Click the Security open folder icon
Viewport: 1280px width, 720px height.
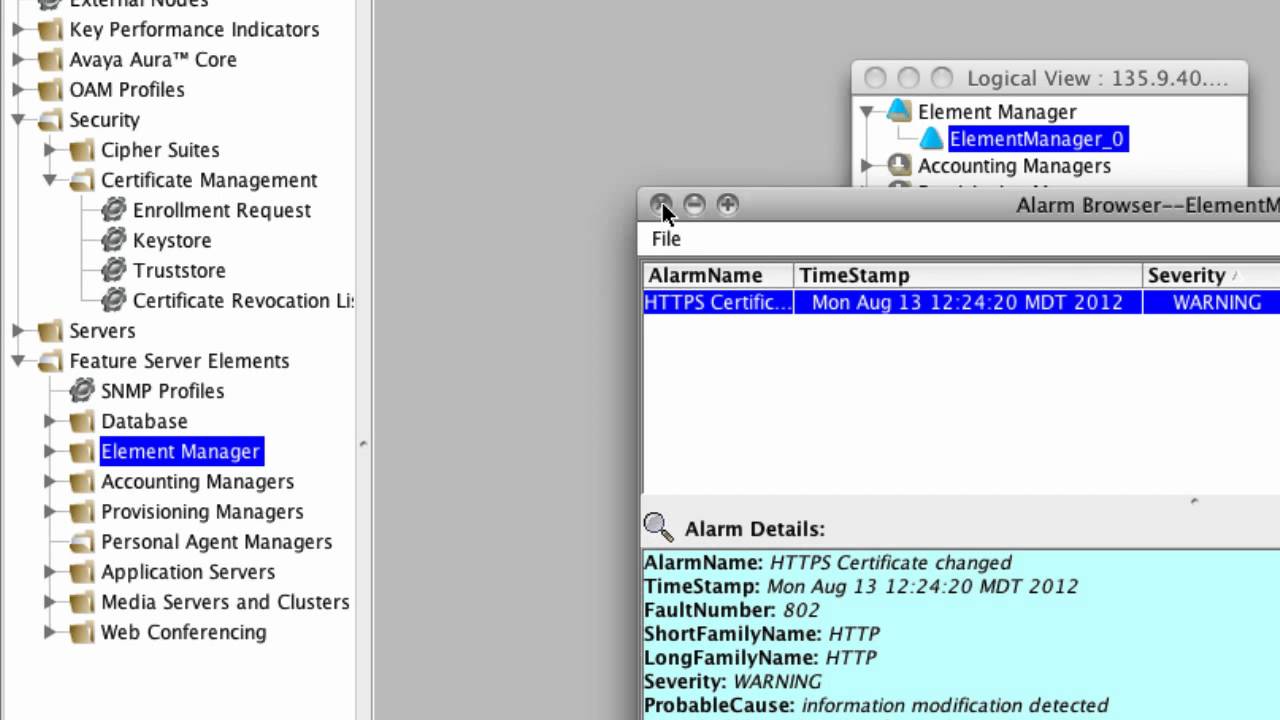[50, 120]
